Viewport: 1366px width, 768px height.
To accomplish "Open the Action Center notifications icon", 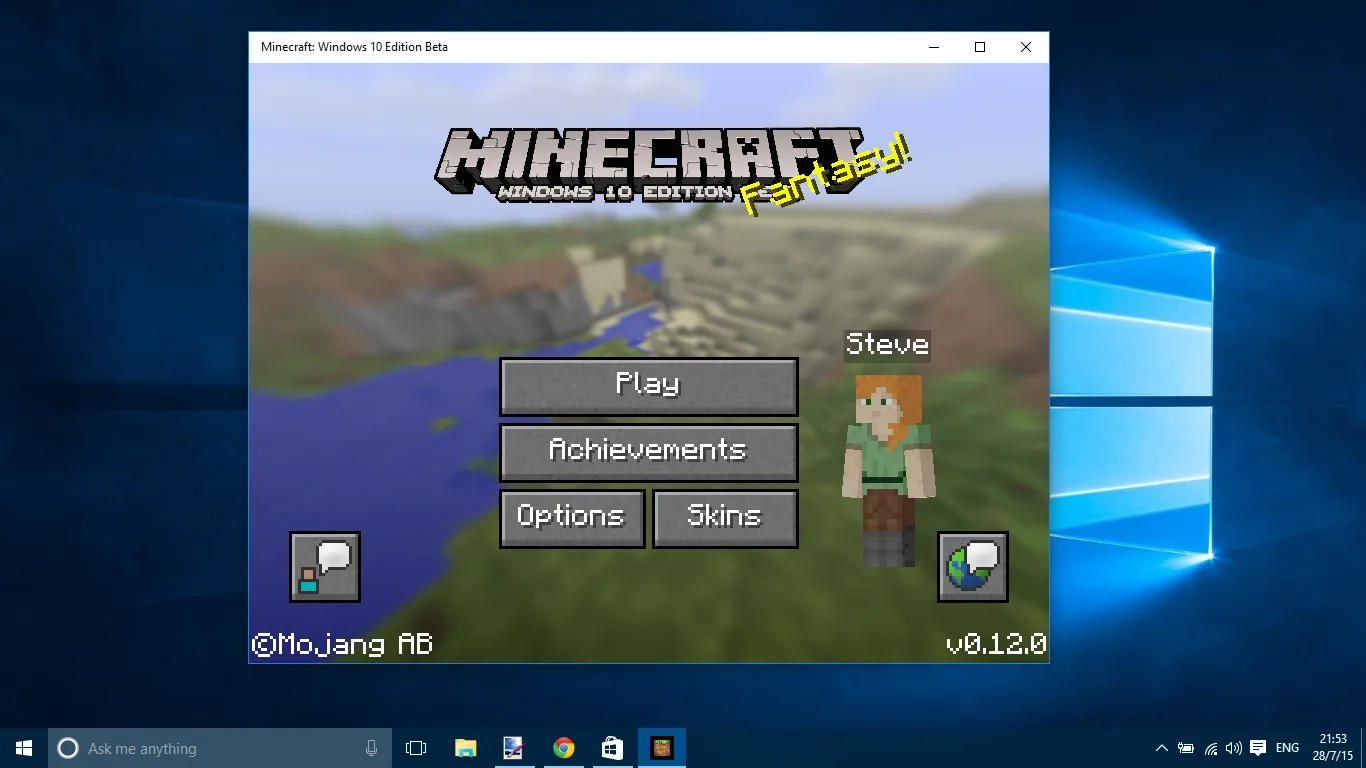I will point(1258,748).
